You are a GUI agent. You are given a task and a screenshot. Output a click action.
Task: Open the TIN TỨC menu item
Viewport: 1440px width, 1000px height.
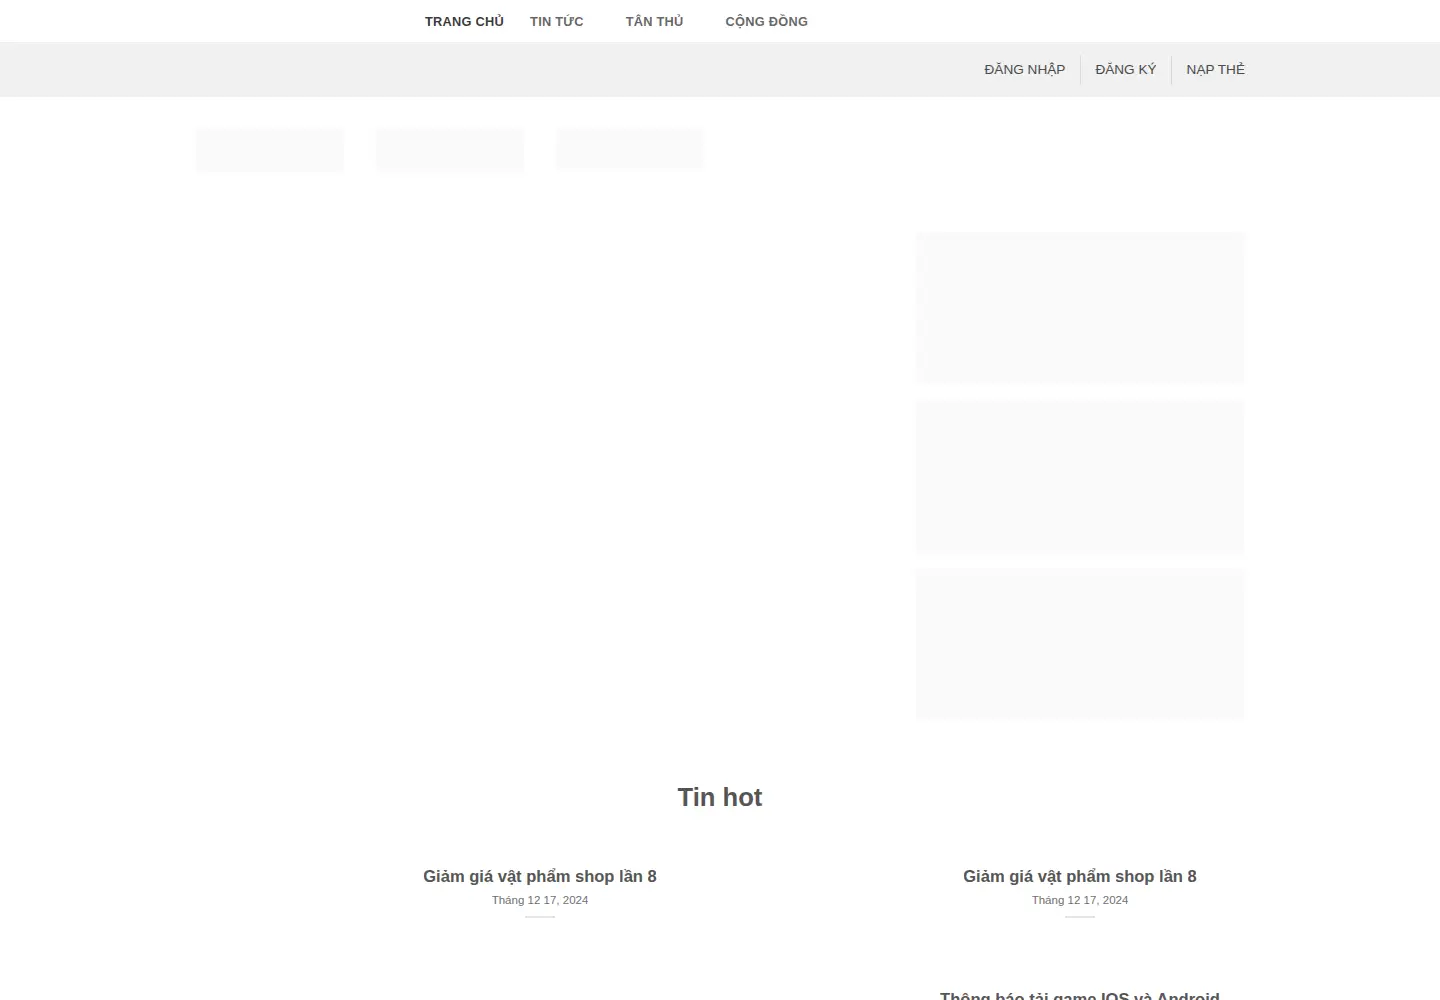tap(557, 21)
